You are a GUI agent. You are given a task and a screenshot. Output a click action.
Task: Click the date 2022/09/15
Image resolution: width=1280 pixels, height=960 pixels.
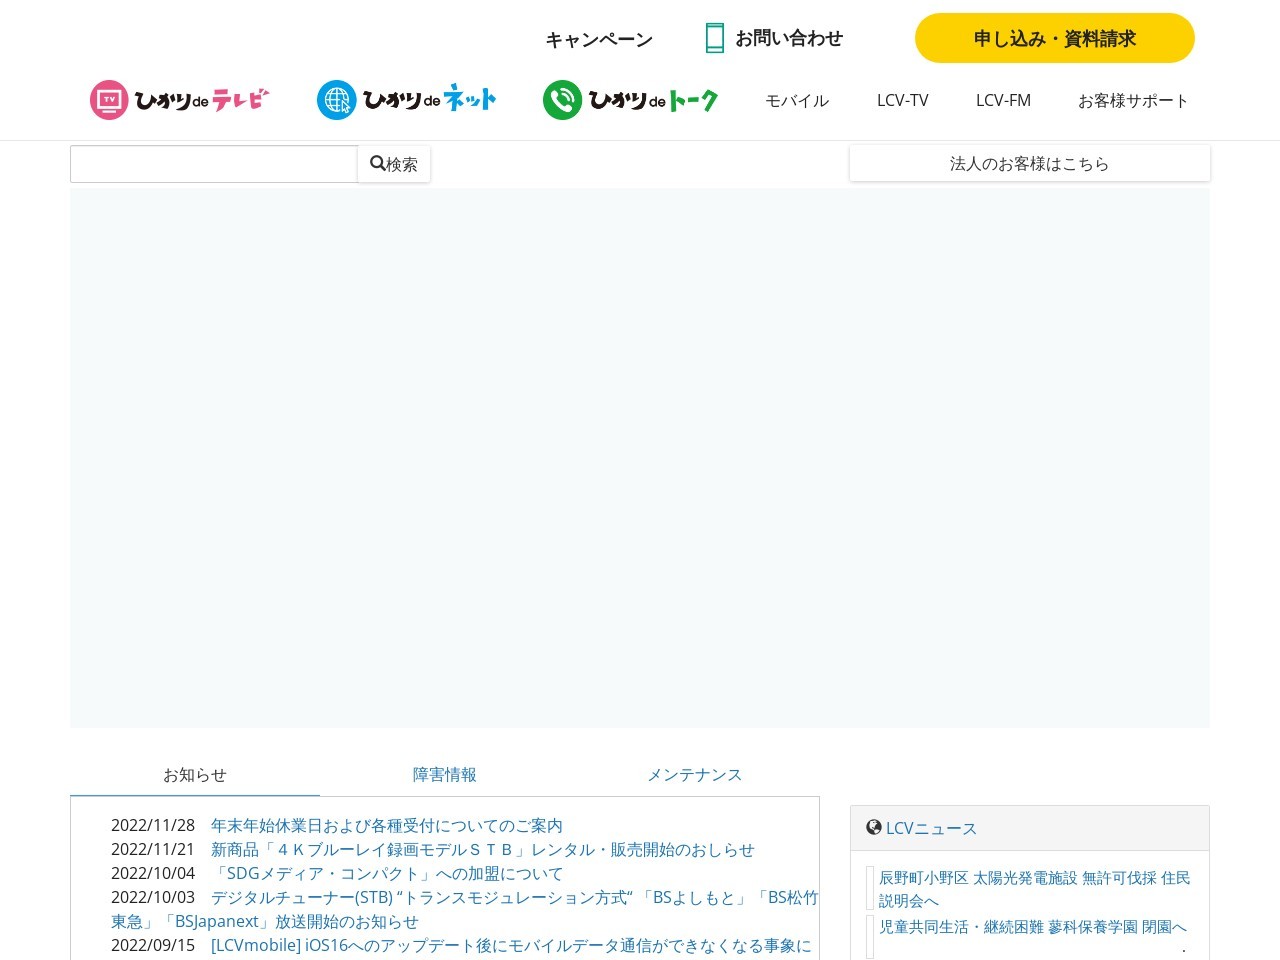(153, 946)
